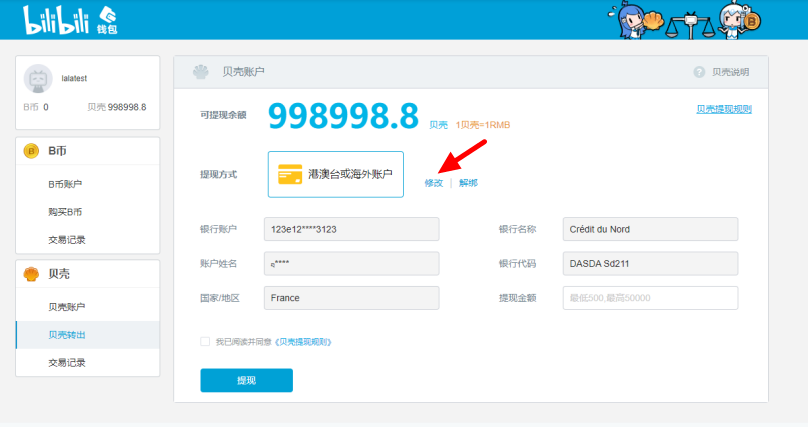
Task: Click the gray shell icon in 贝壳账户 header
Action: (200, 72)
